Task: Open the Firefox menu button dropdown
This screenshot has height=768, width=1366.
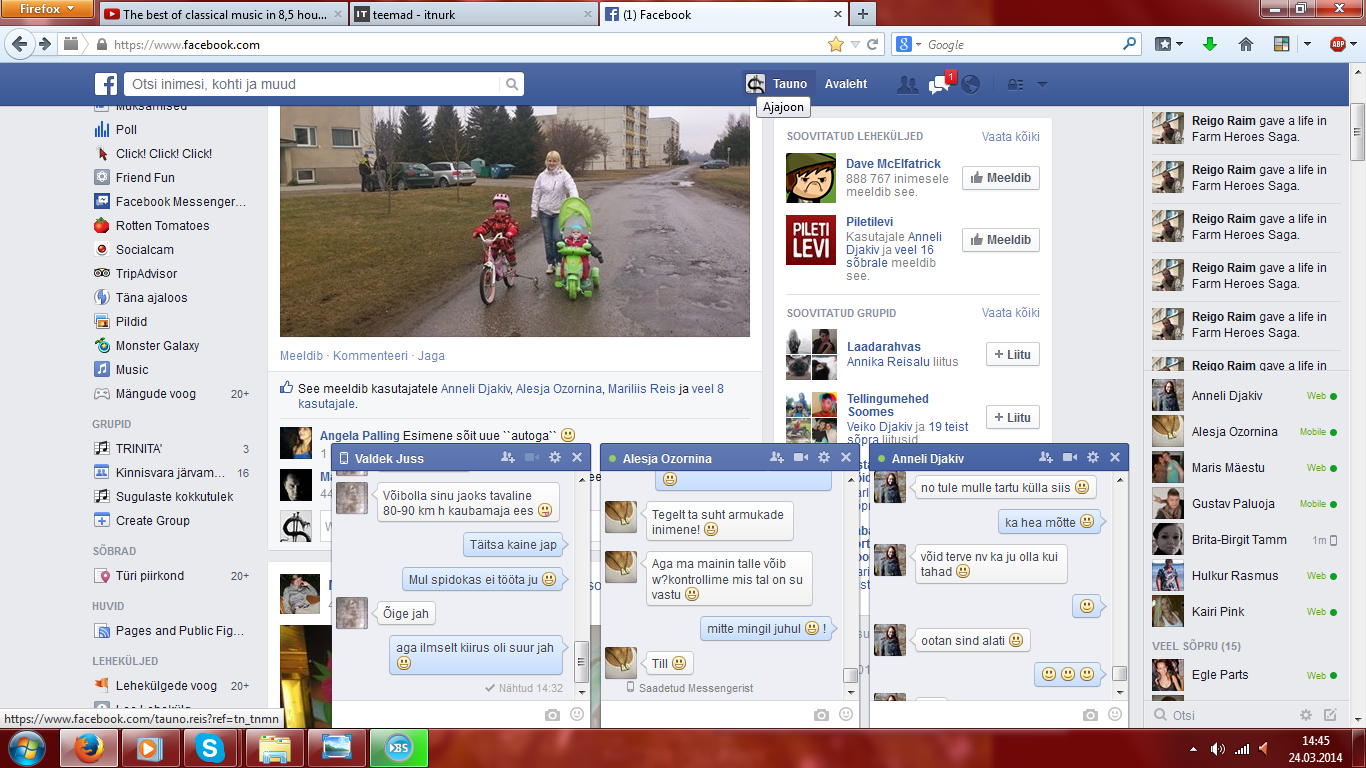Action: (x=47, y=8)
